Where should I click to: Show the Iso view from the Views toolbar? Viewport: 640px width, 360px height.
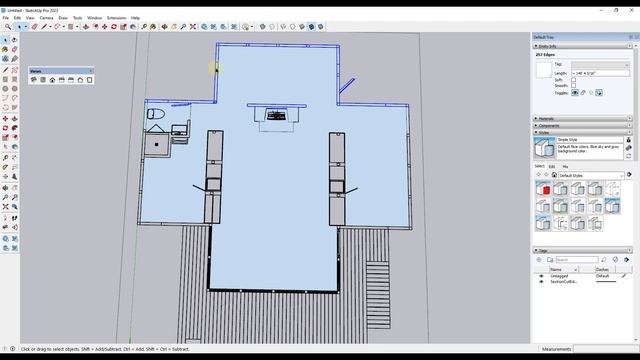(x=34, y=80)
